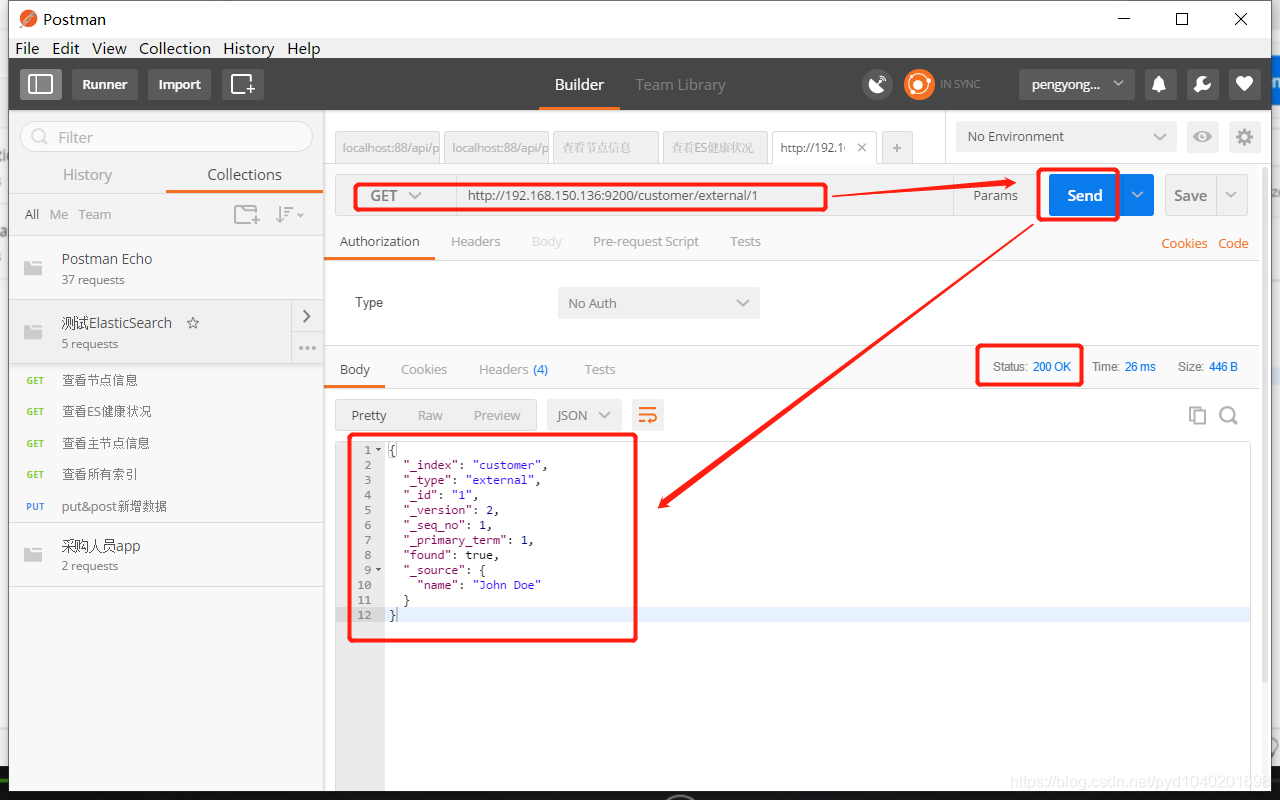This screenshot has height=800, width=1280.
Task: Create a new collection folder icon
Action: pos(246,214)
